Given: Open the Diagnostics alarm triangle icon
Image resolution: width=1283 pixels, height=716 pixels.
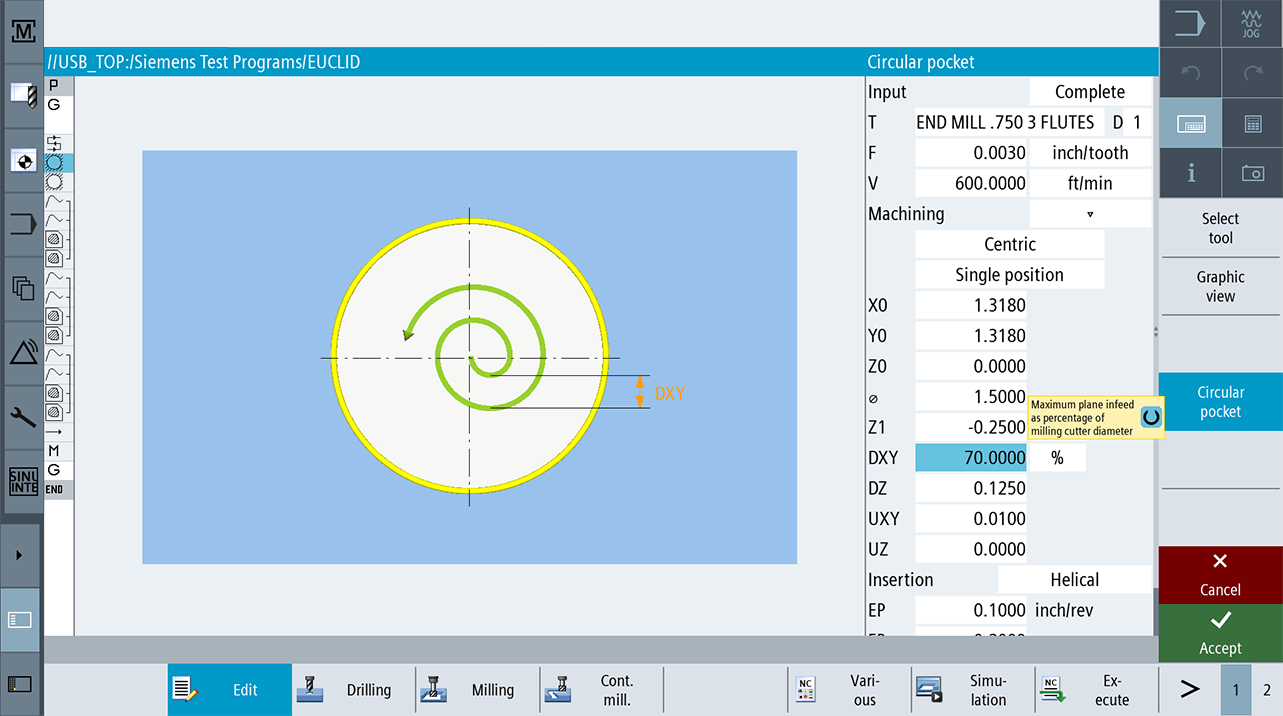Looking at the screenshot, I should point(22,353).
